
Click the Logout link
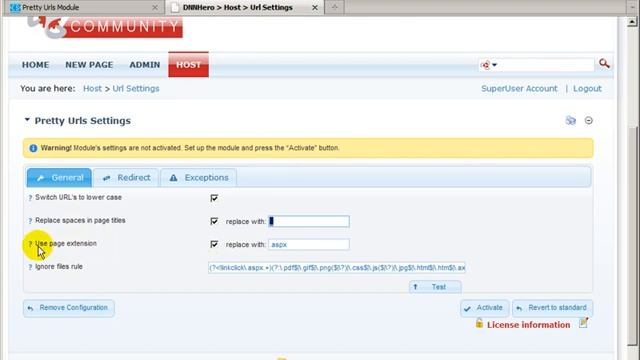pos(587,89)
